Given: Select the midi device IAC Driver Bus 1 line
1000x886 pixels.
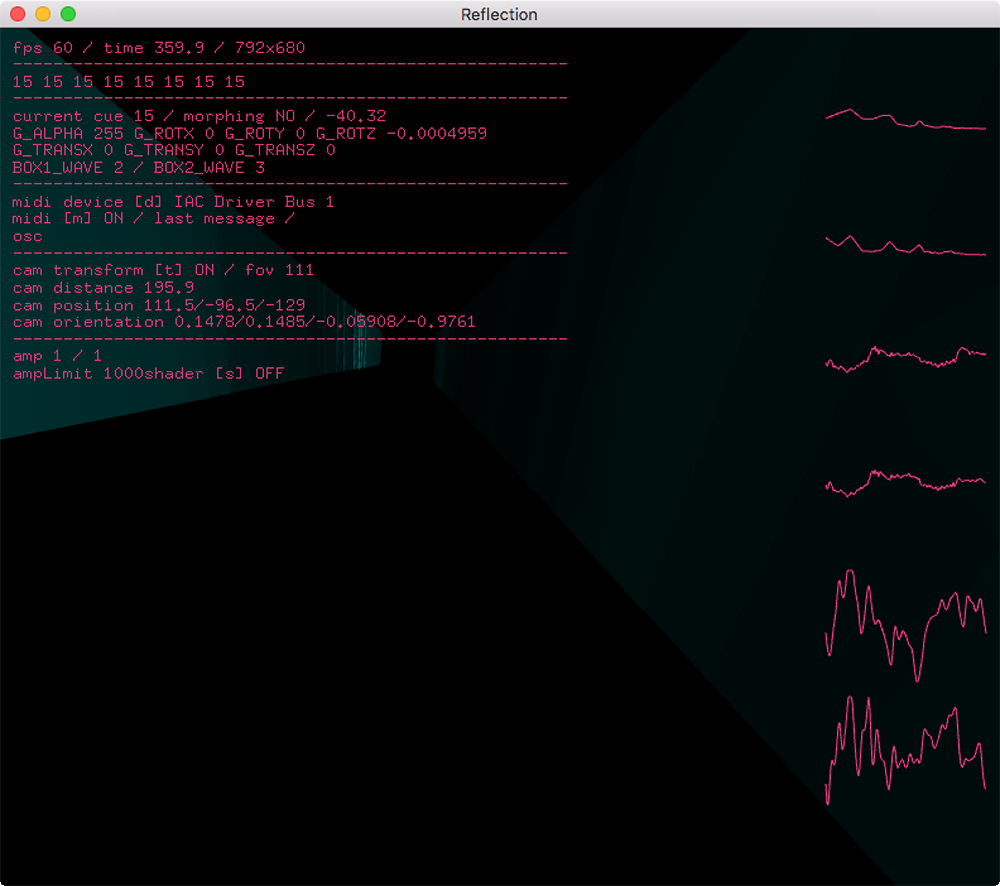Looking at the screenshot, I should pos(173,202).
